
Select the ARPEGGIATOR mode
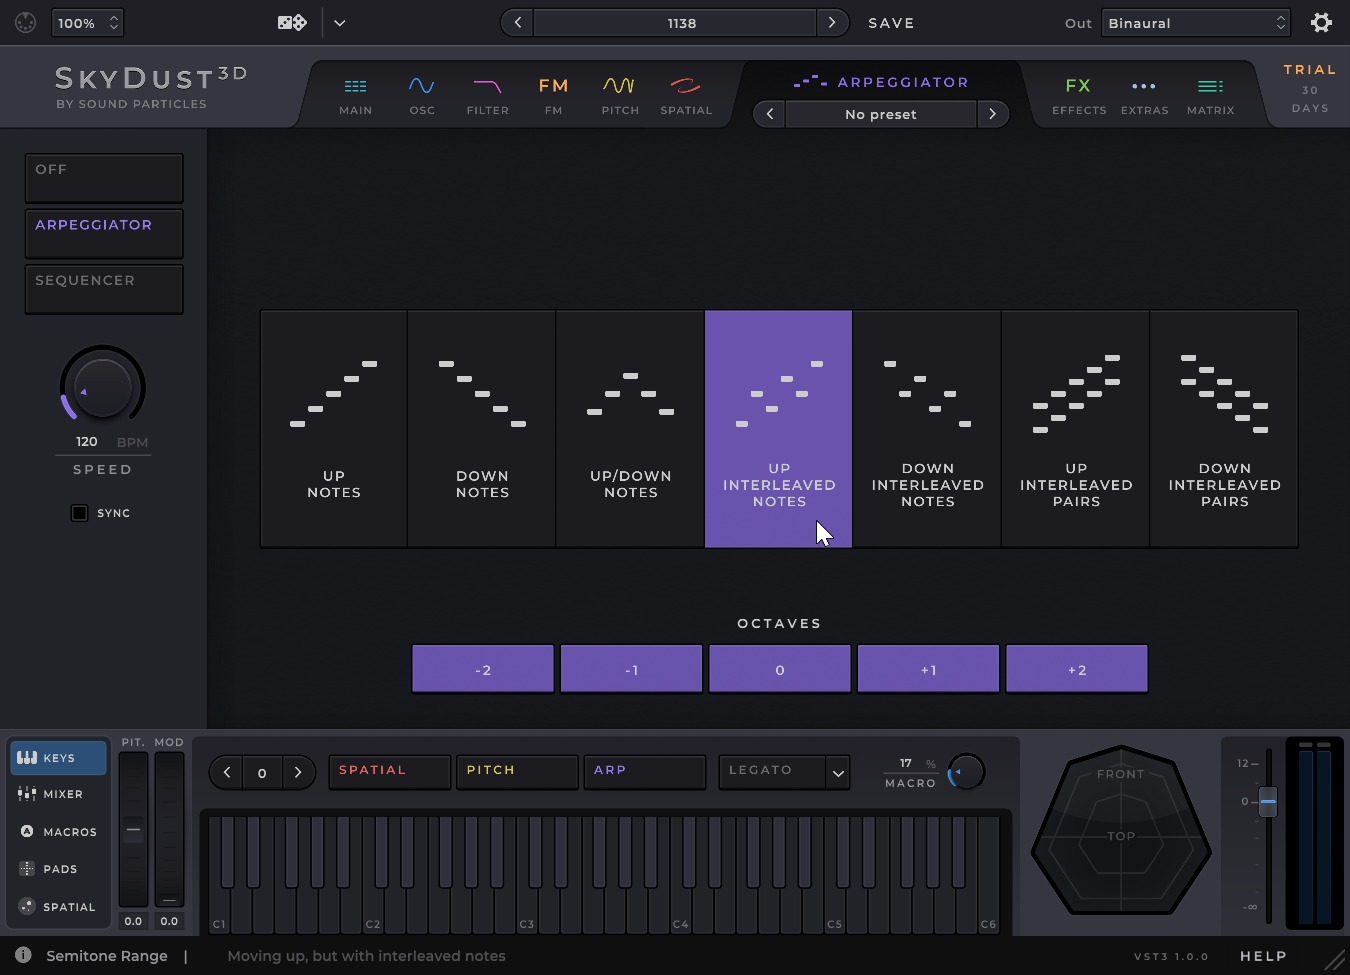[x=104, y=233]
